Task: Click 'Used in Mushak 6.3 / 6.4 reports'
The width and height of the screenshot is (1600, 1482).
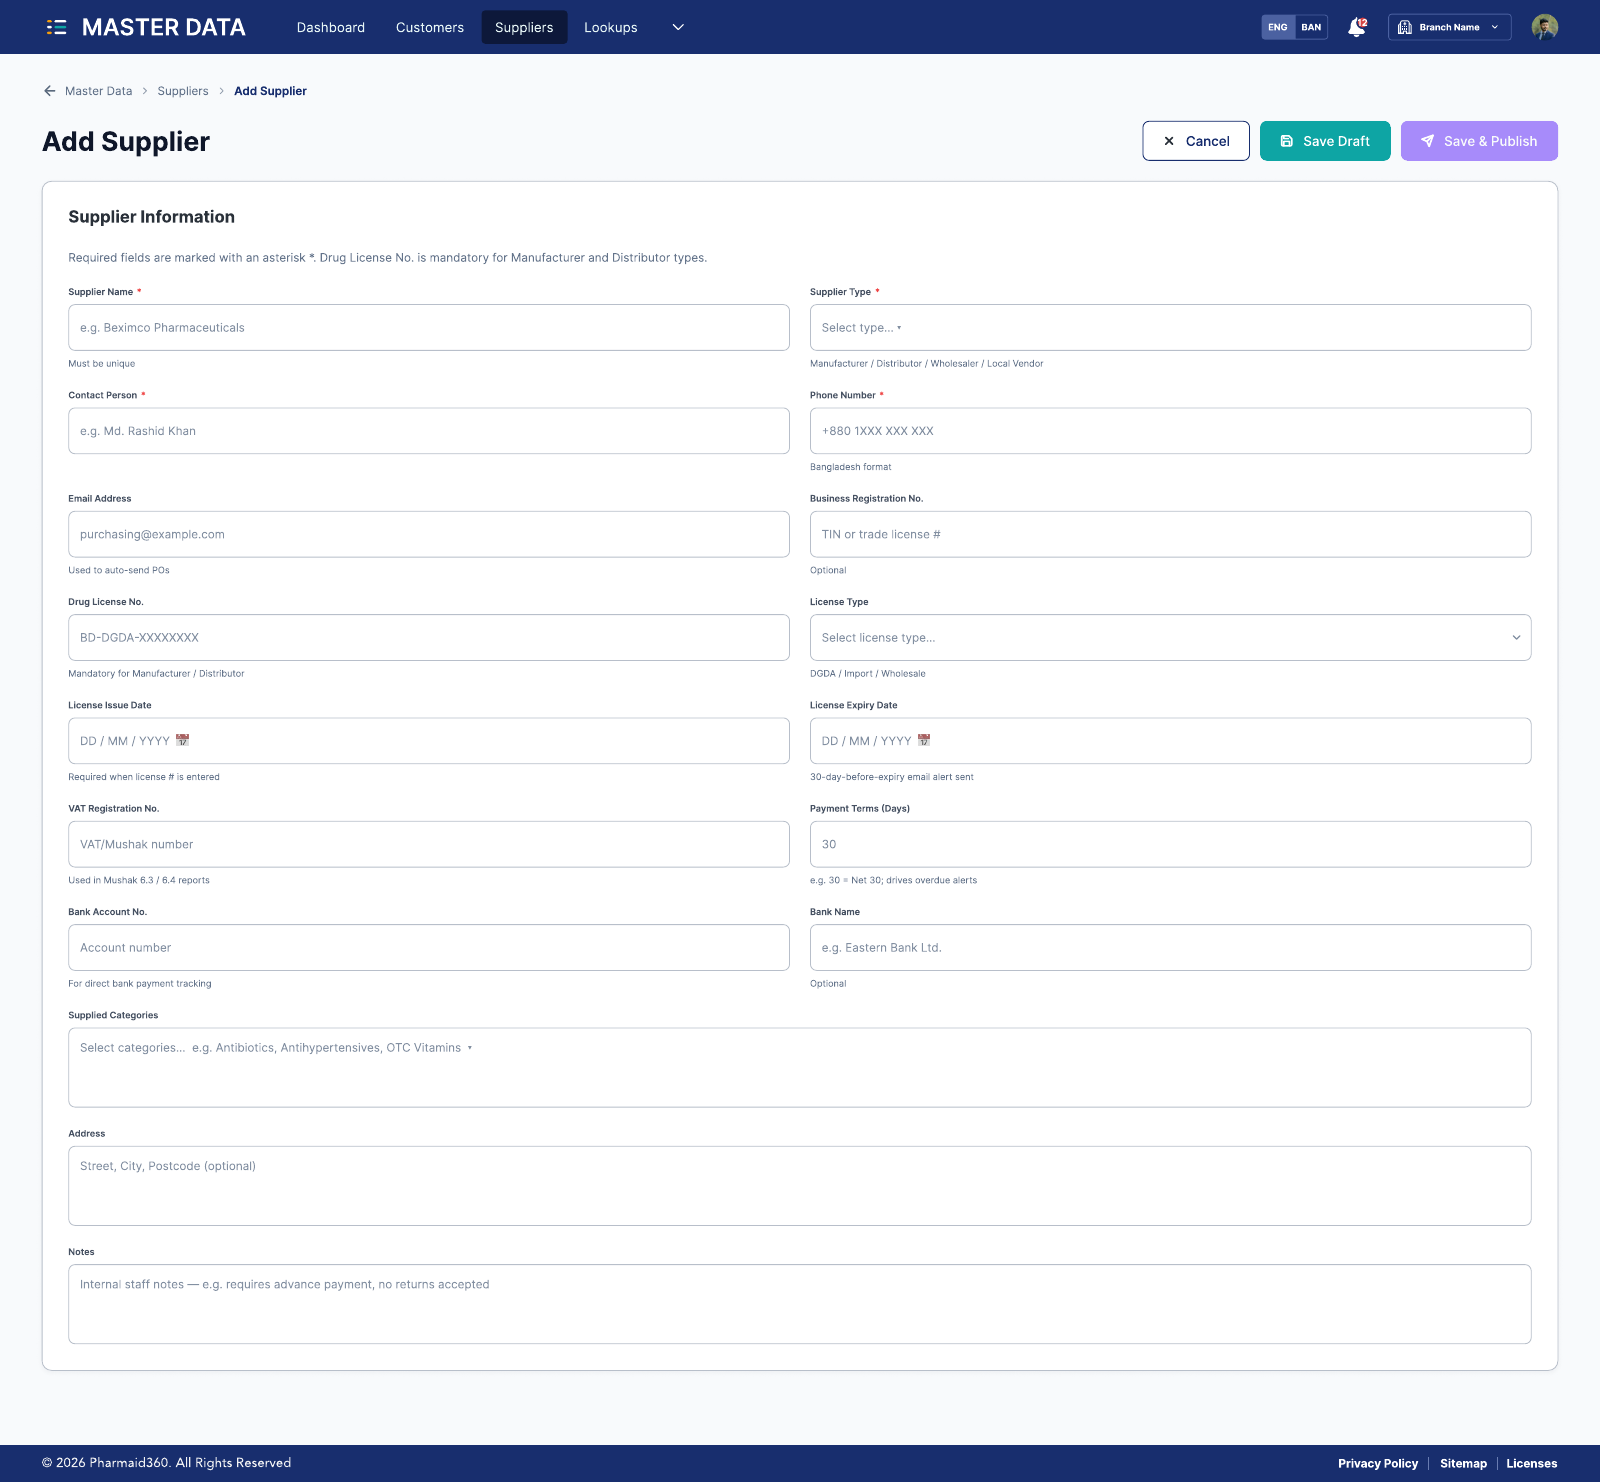Action: tap(139, 880)
